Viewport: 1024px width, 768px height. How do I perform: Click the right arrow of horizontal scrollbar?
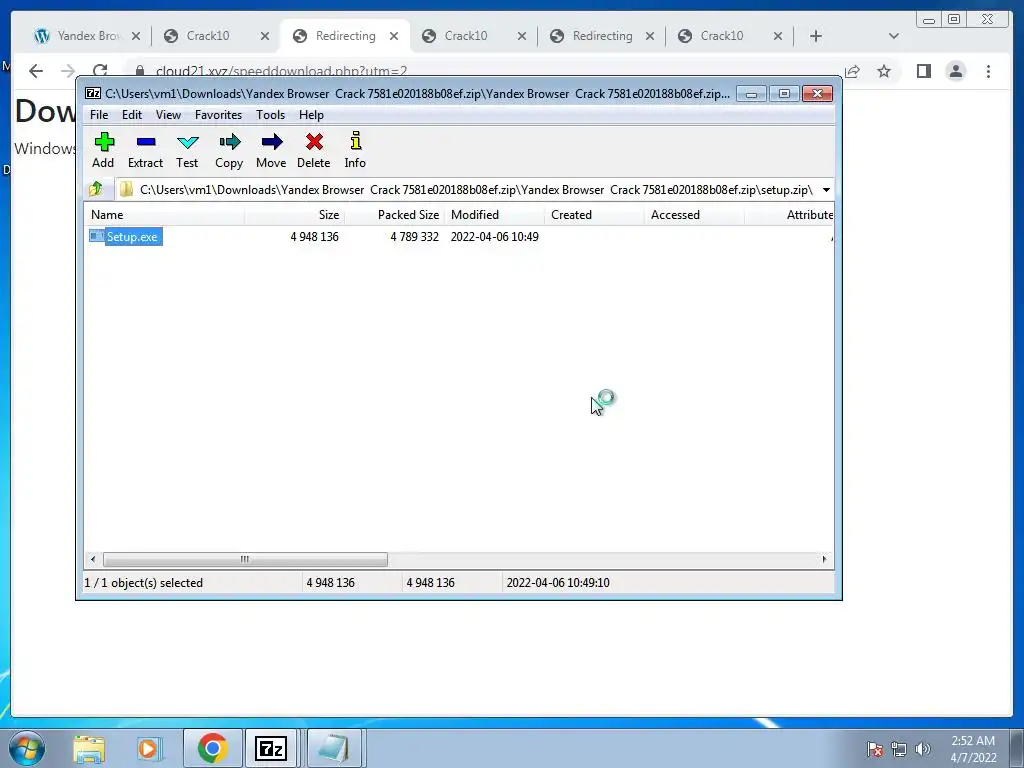[824, 559]
